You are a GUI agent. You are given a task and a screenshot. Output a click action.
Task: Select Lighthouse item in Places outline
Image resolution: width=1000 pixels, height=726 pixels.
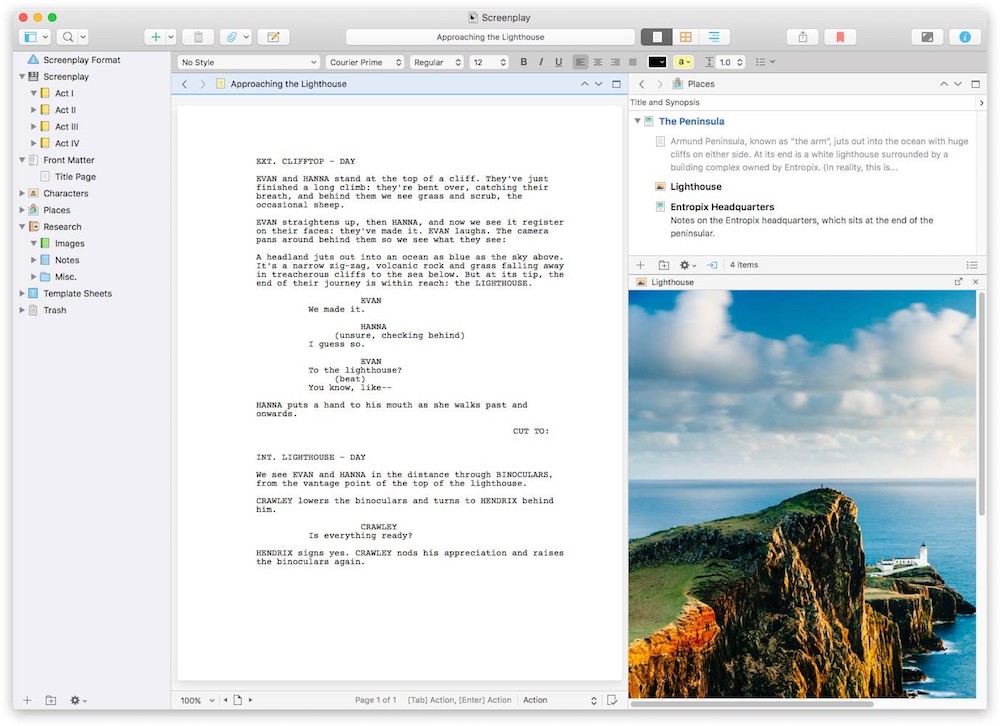696,187
